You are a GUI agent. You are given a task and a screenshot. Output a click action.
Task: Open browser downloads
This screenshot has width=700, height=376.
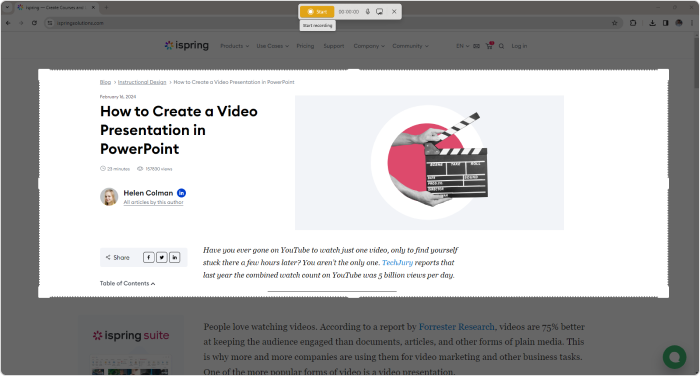tap(652, 23)
